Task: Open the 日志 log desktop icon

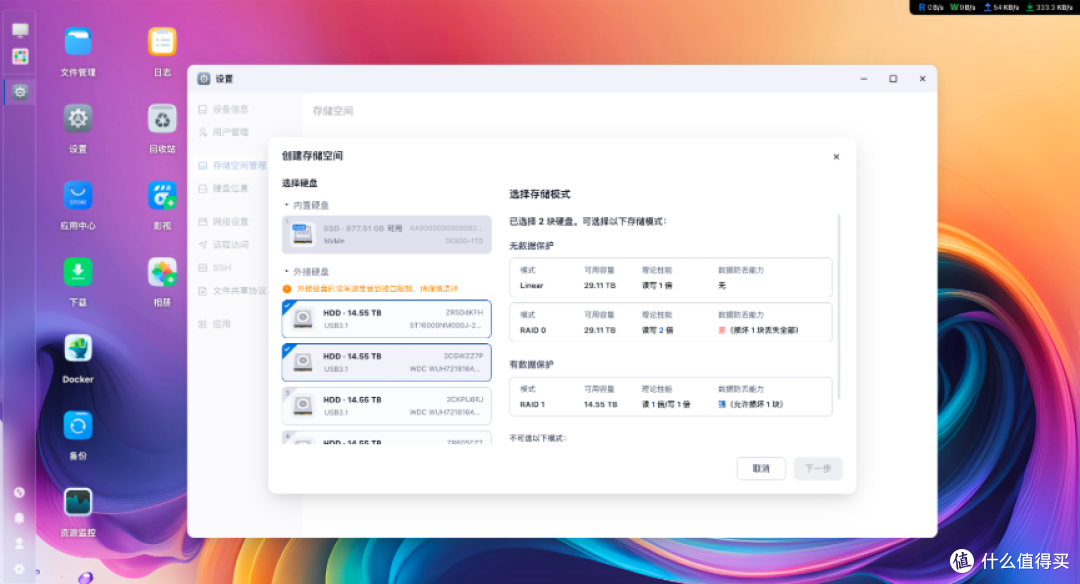Action: (163, 43)
